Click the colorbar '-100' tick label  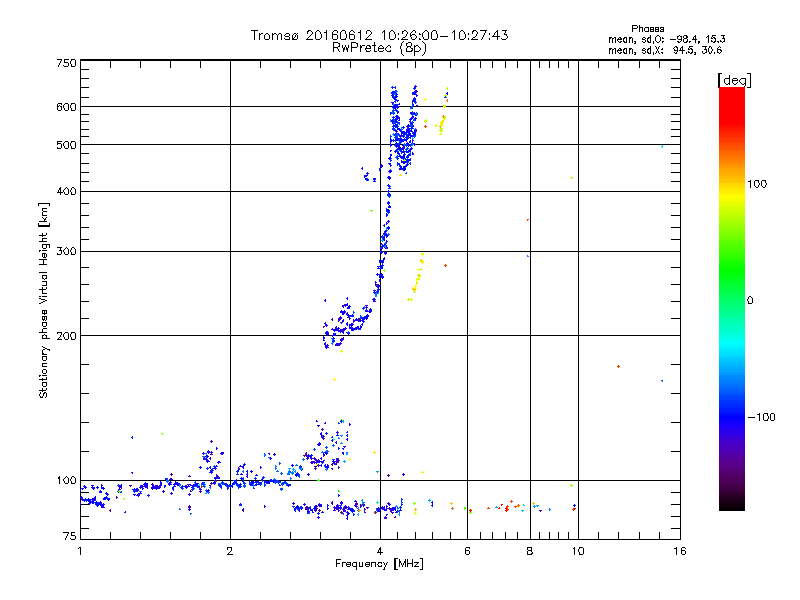[x=761, y=417]
